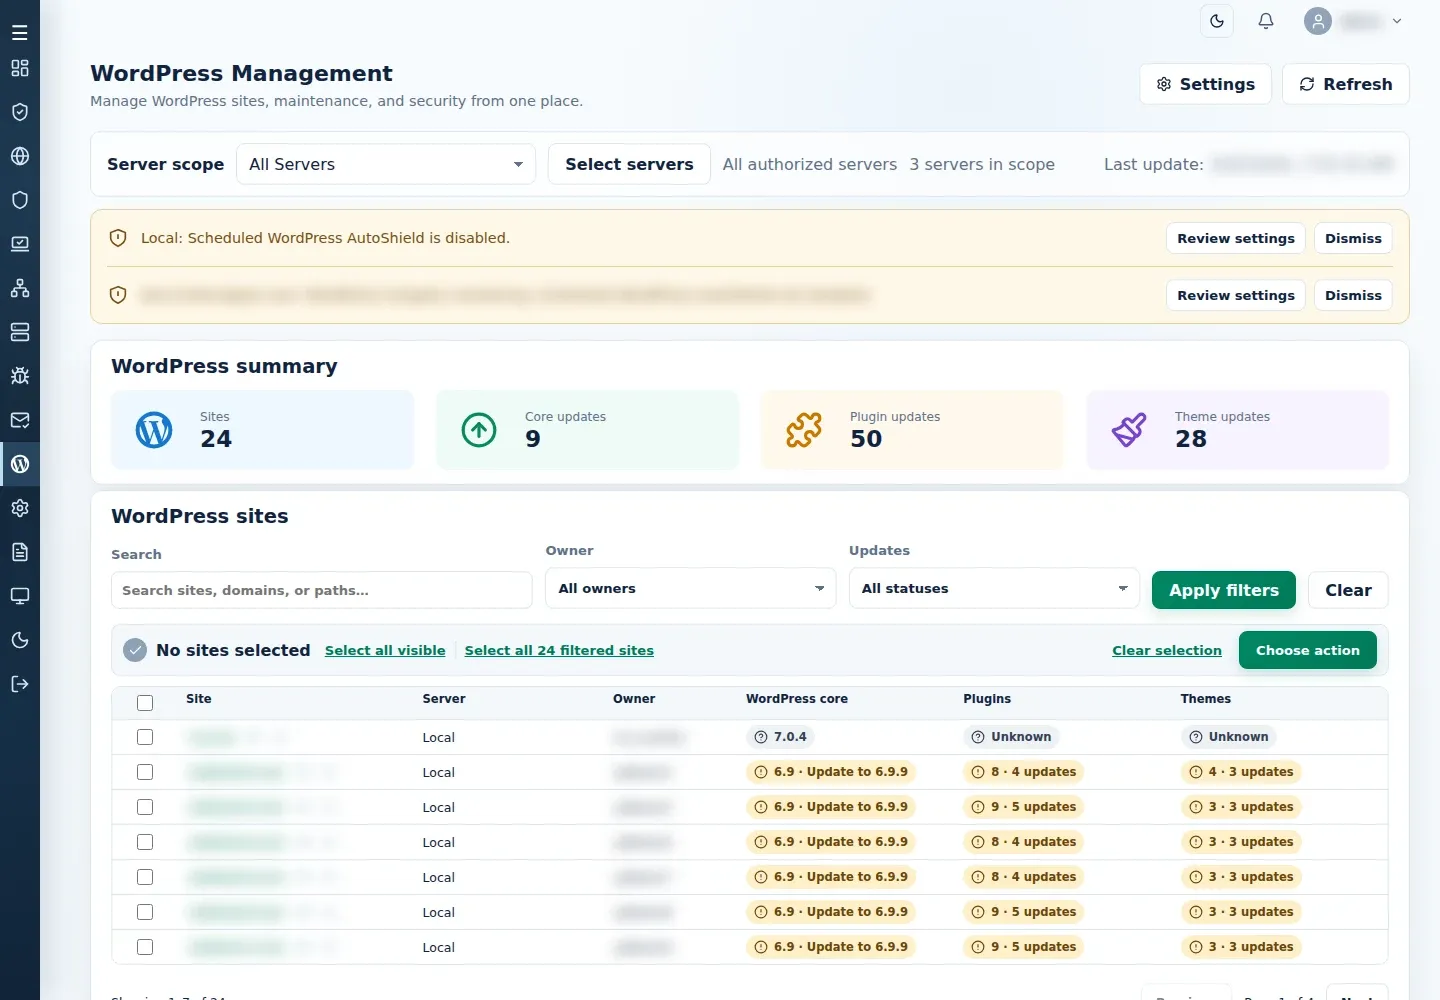
Task: Click the Unknown plugins badge
Action: click(x=1011, y=737)
